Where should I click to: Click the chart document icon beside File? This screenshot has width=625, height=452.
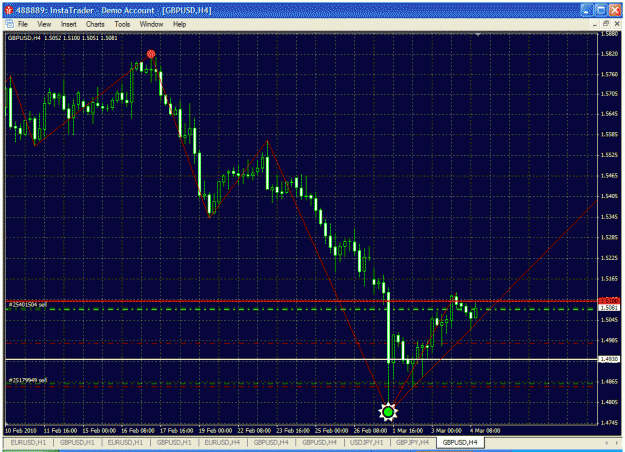(x=9, y=24)
